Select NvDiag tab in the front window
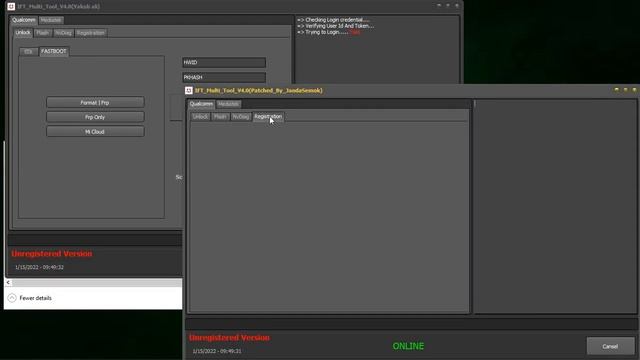Viewport: 640px width, 360px height. point(240,117)
